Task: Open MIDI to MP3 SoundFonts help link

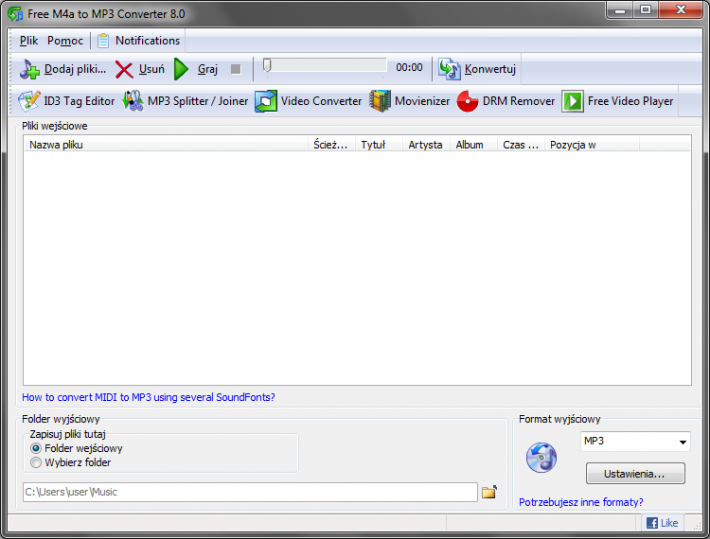Action: coord(149,397)
